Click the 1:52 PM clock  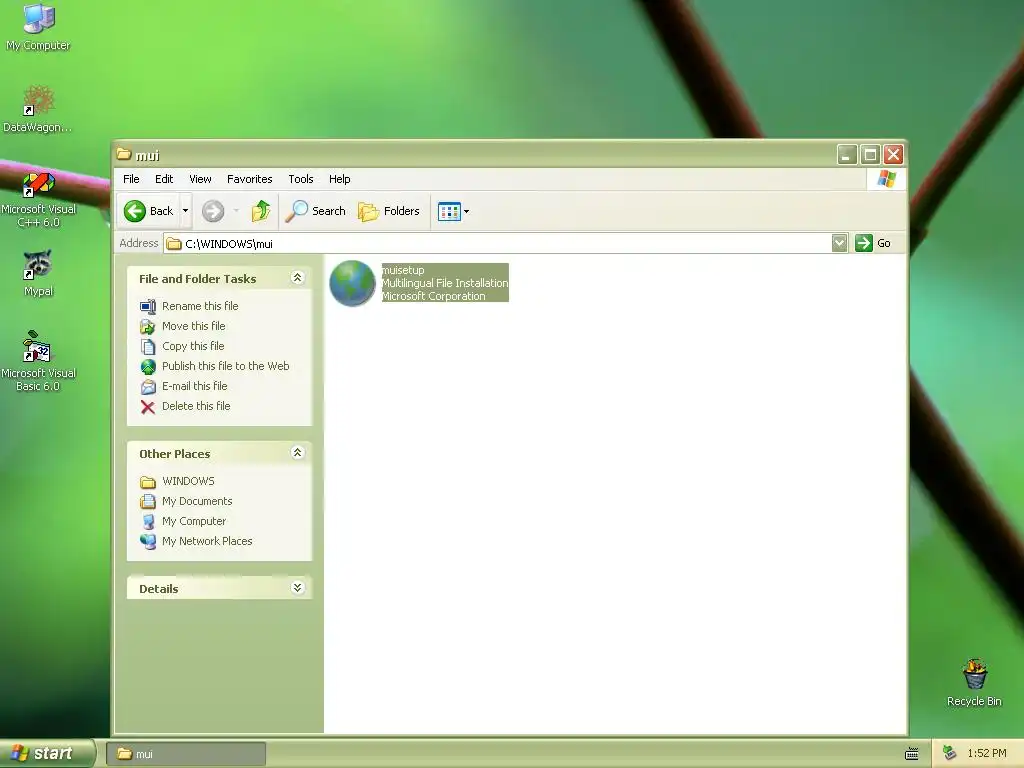point(987,753)
